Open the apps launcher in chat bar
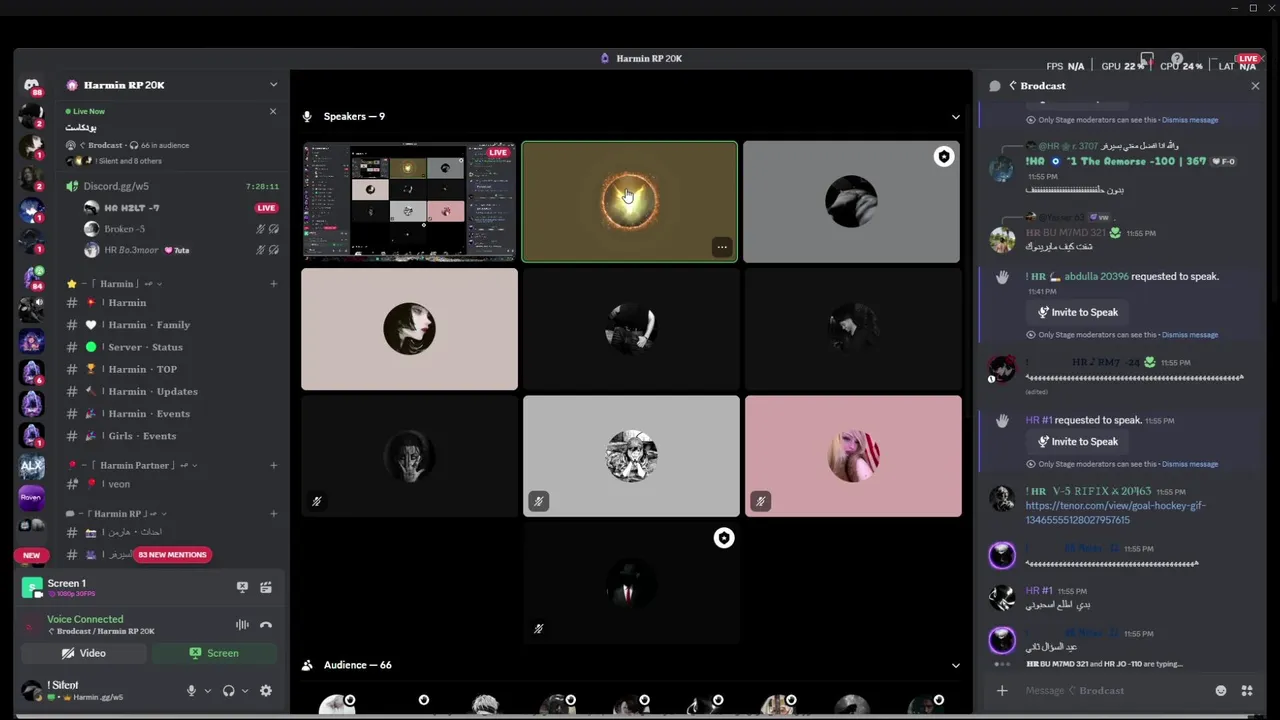 [x=1247, y=691]
